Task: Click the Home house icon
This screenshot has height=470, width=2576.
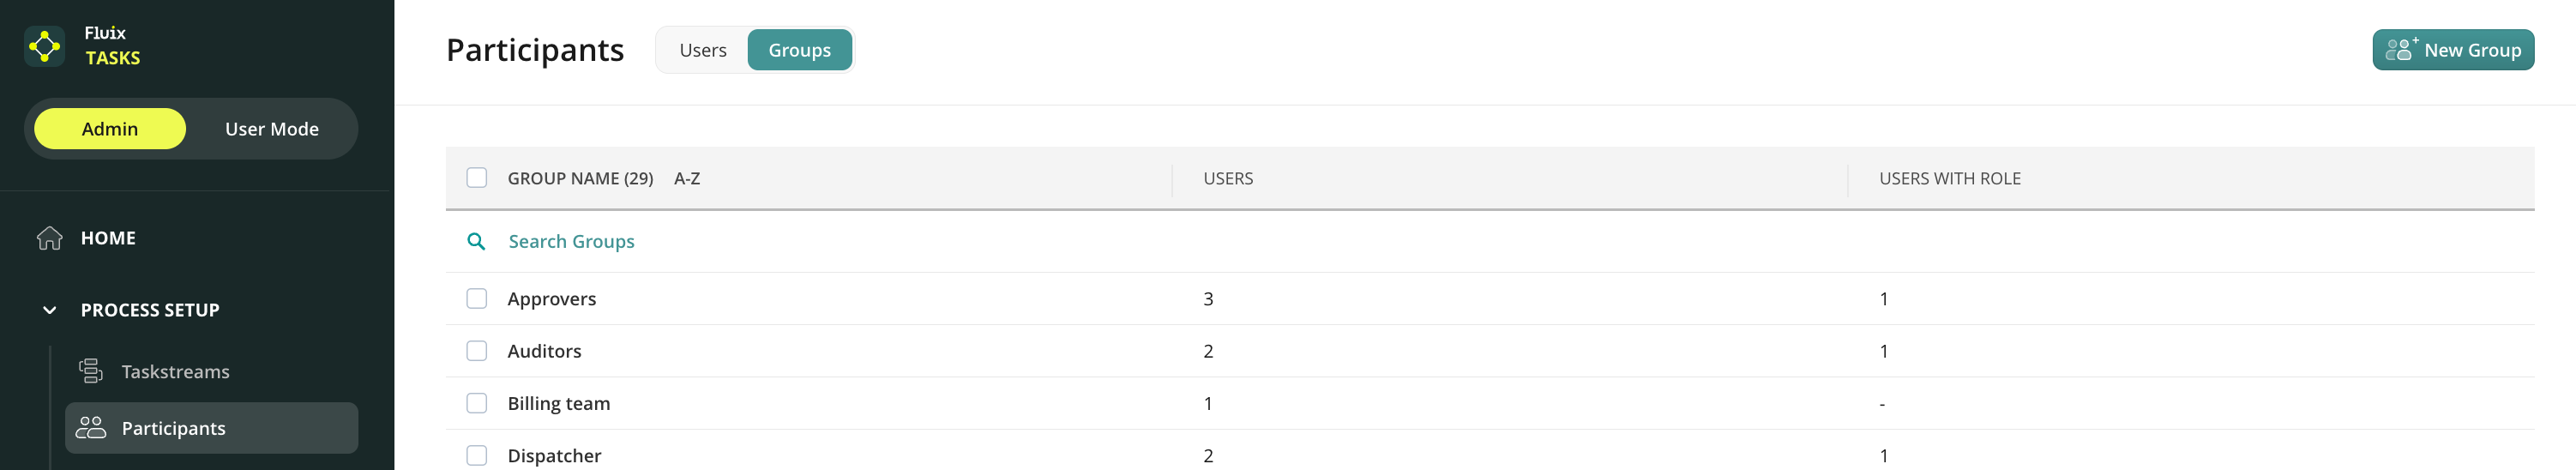Action: pos(49,238)
